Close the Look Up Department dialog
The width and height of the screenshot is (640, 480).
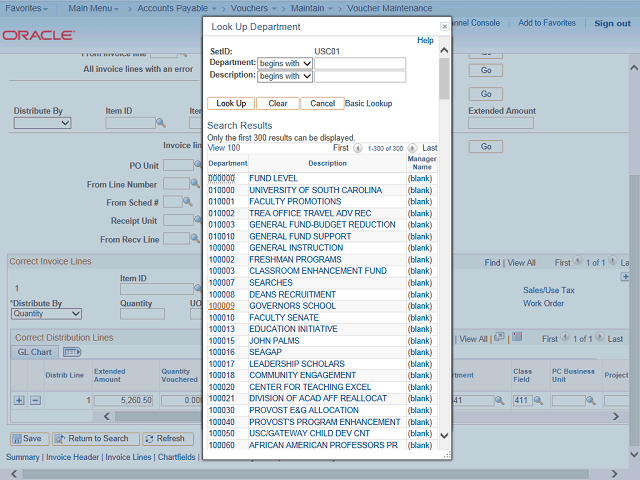click(444, 27)
